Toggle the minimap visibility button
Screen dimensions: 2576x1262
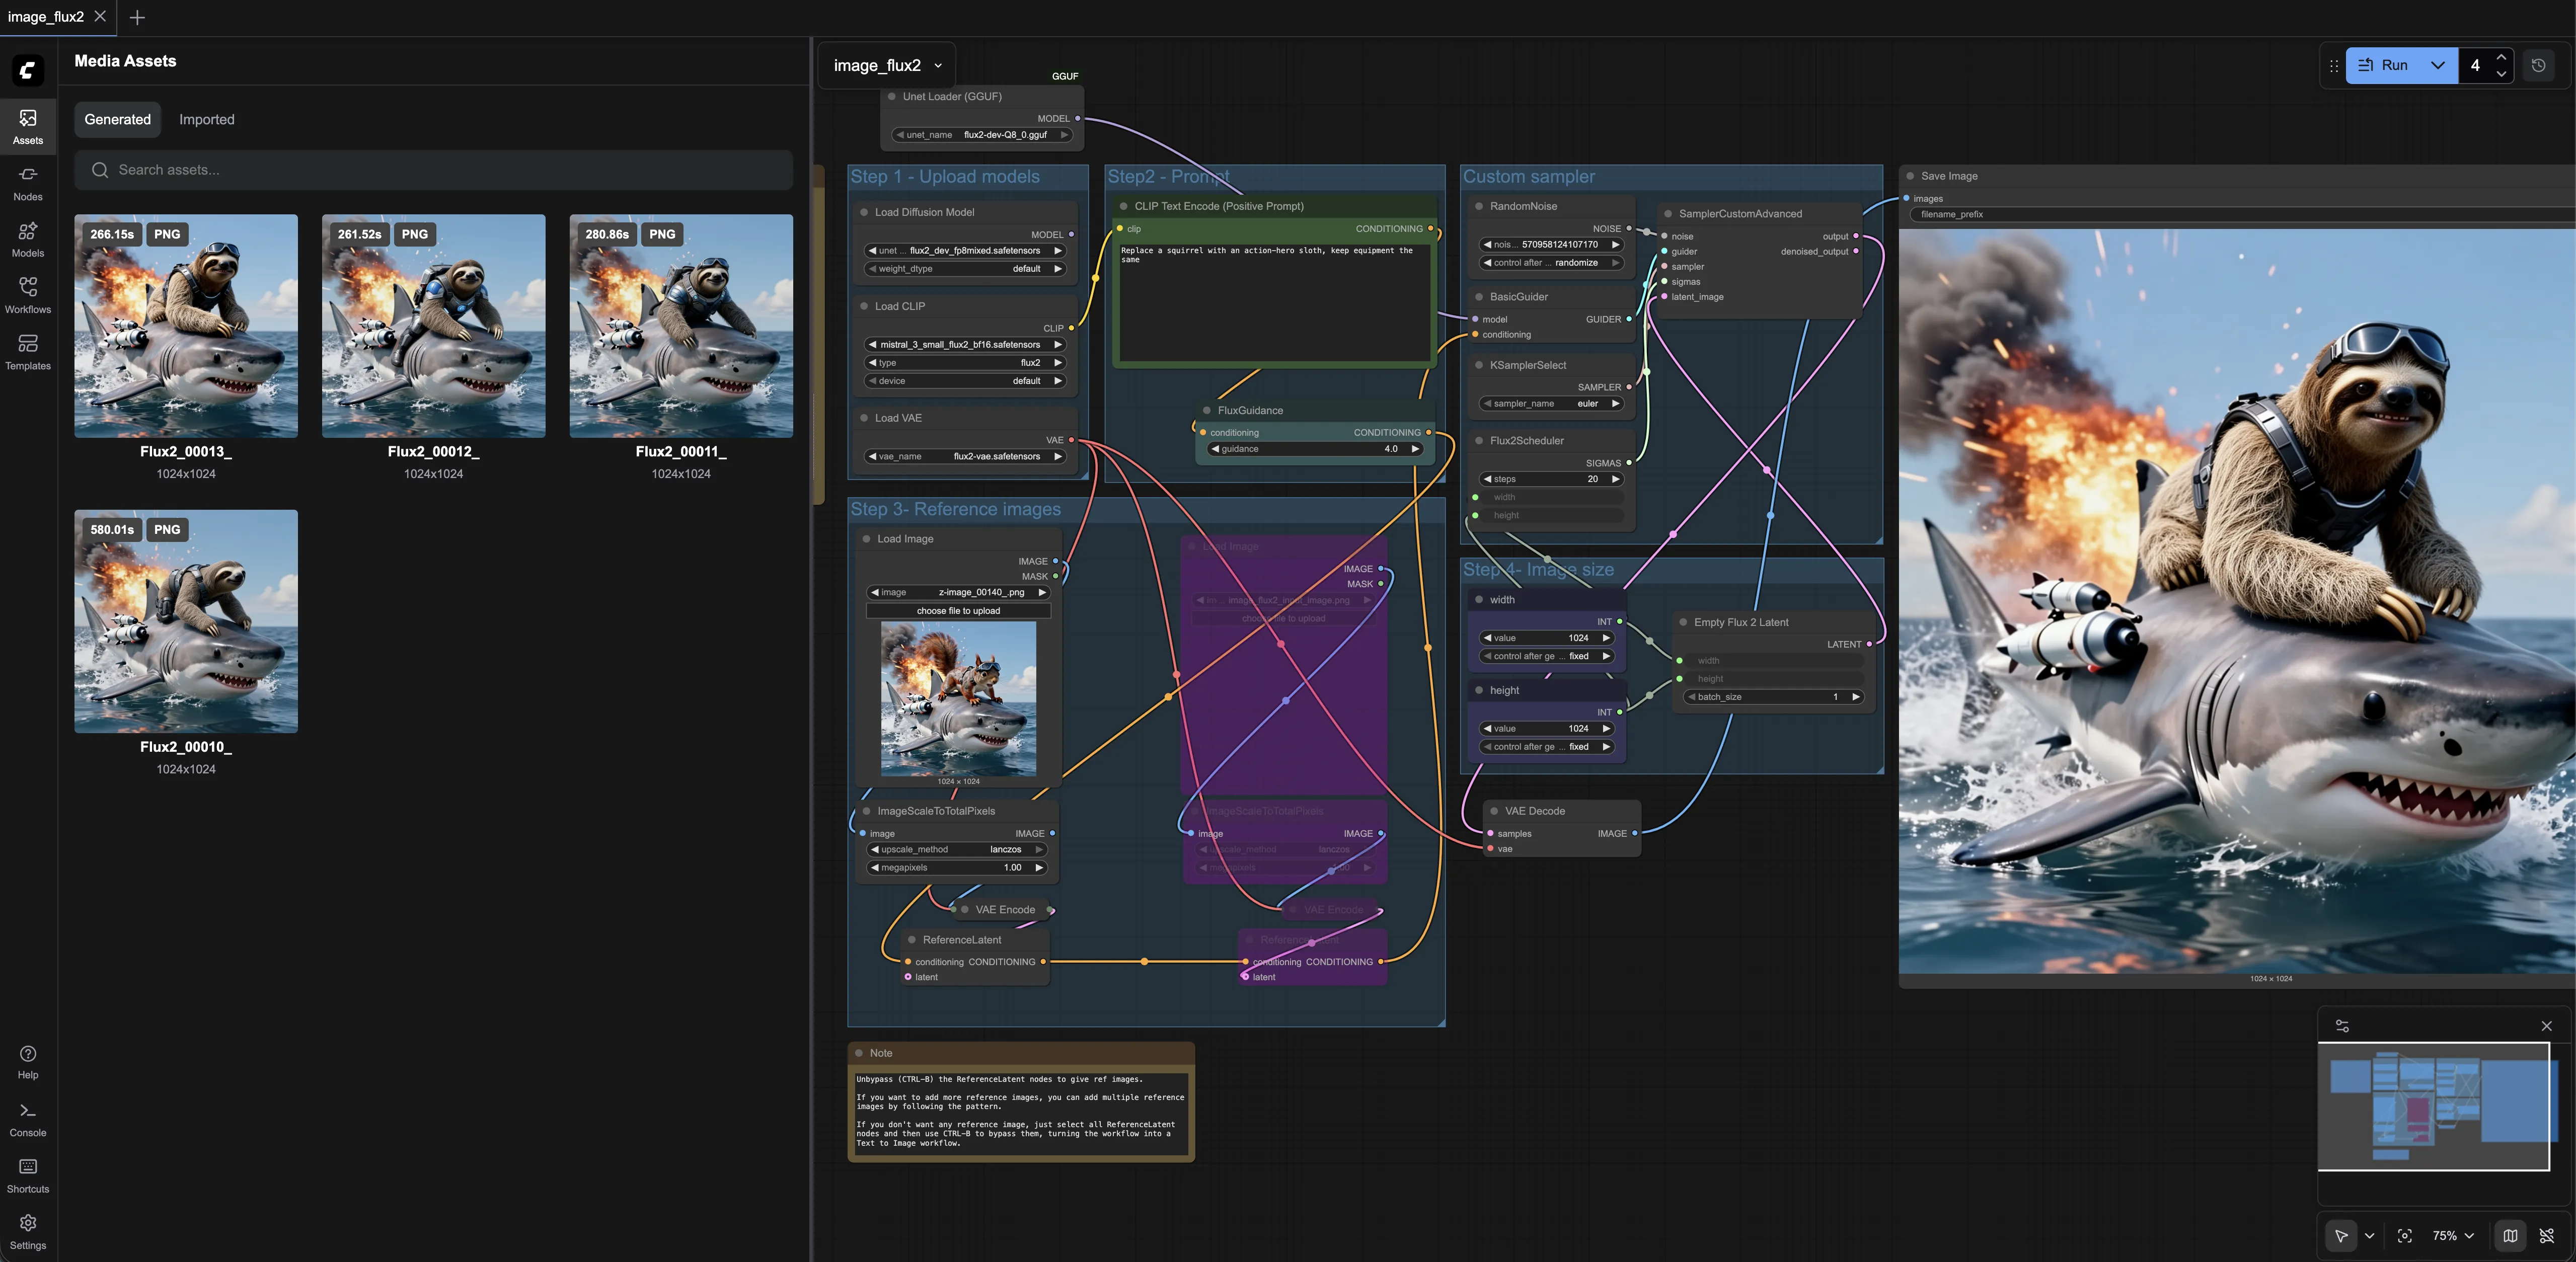(2510, 1235)
